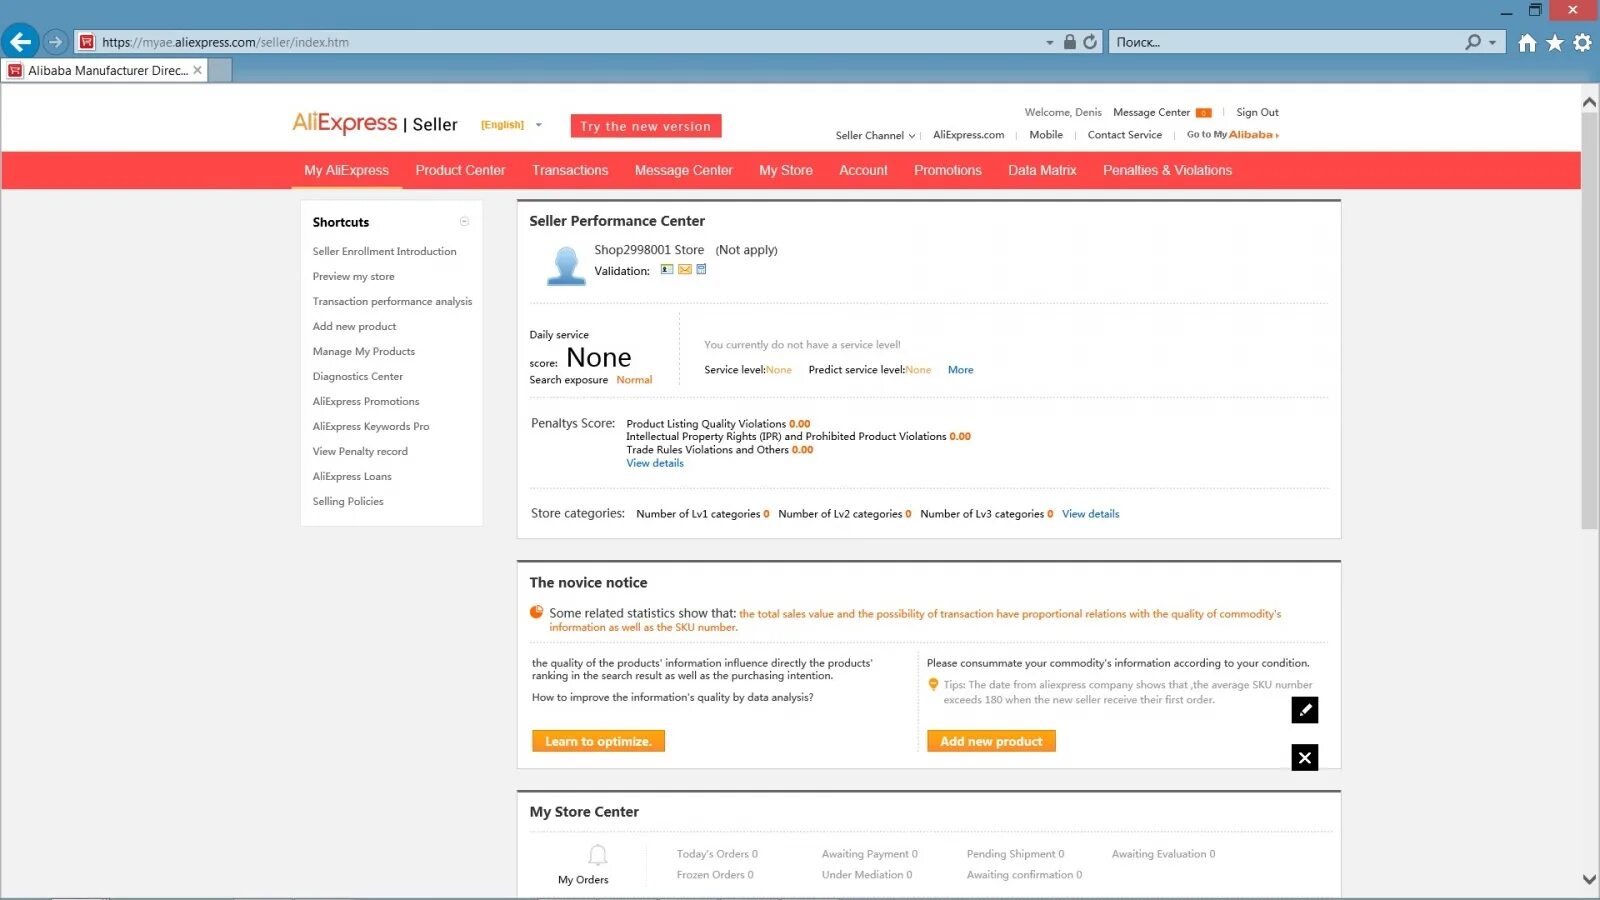
Task: Open the address bar dropdown arrow
Action: click(x=1049, y=42)
